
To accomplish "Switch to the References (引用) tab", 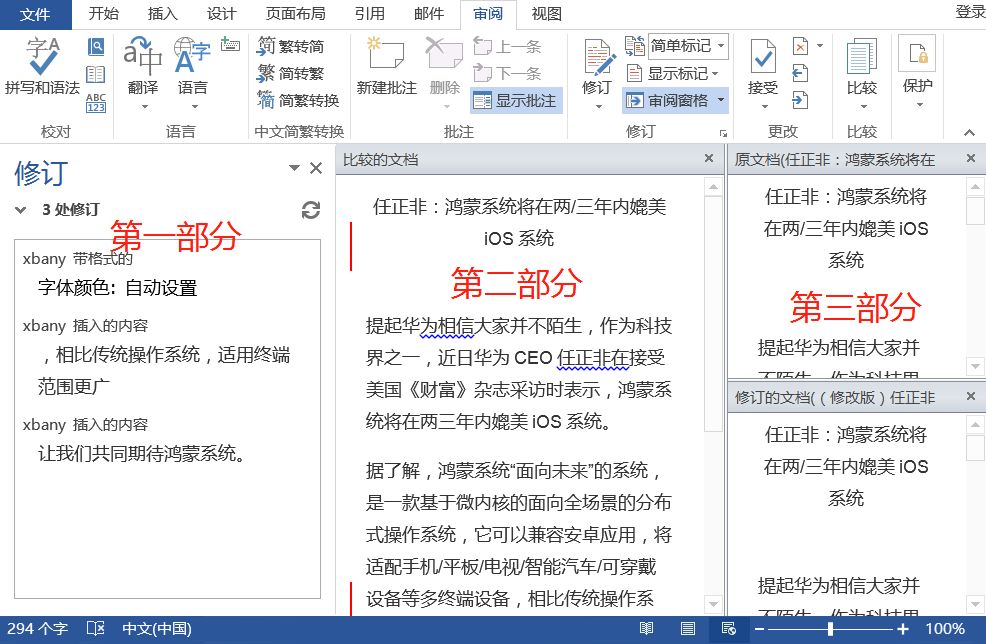I will point(370,14).
